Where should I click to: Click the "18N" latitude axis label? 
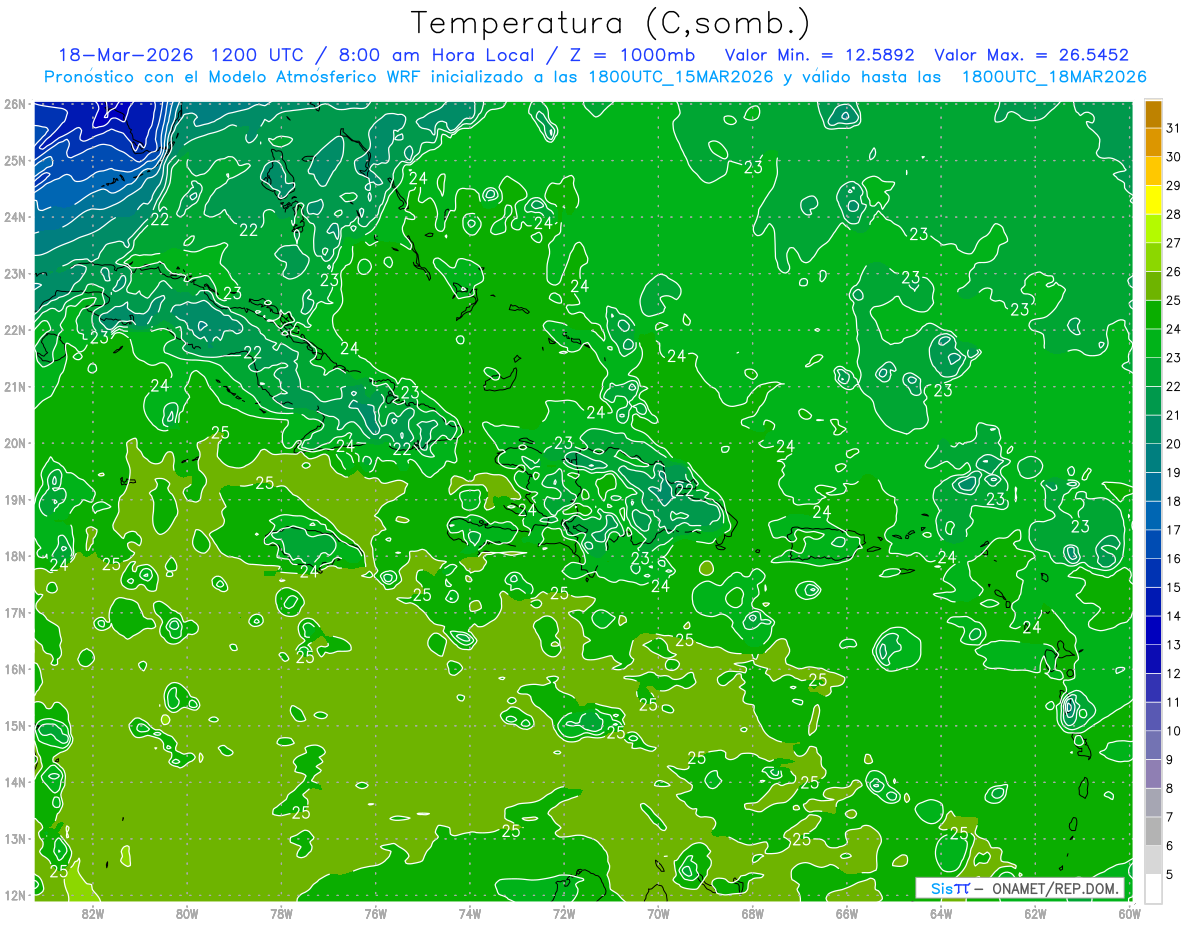[x=15, y=556]
